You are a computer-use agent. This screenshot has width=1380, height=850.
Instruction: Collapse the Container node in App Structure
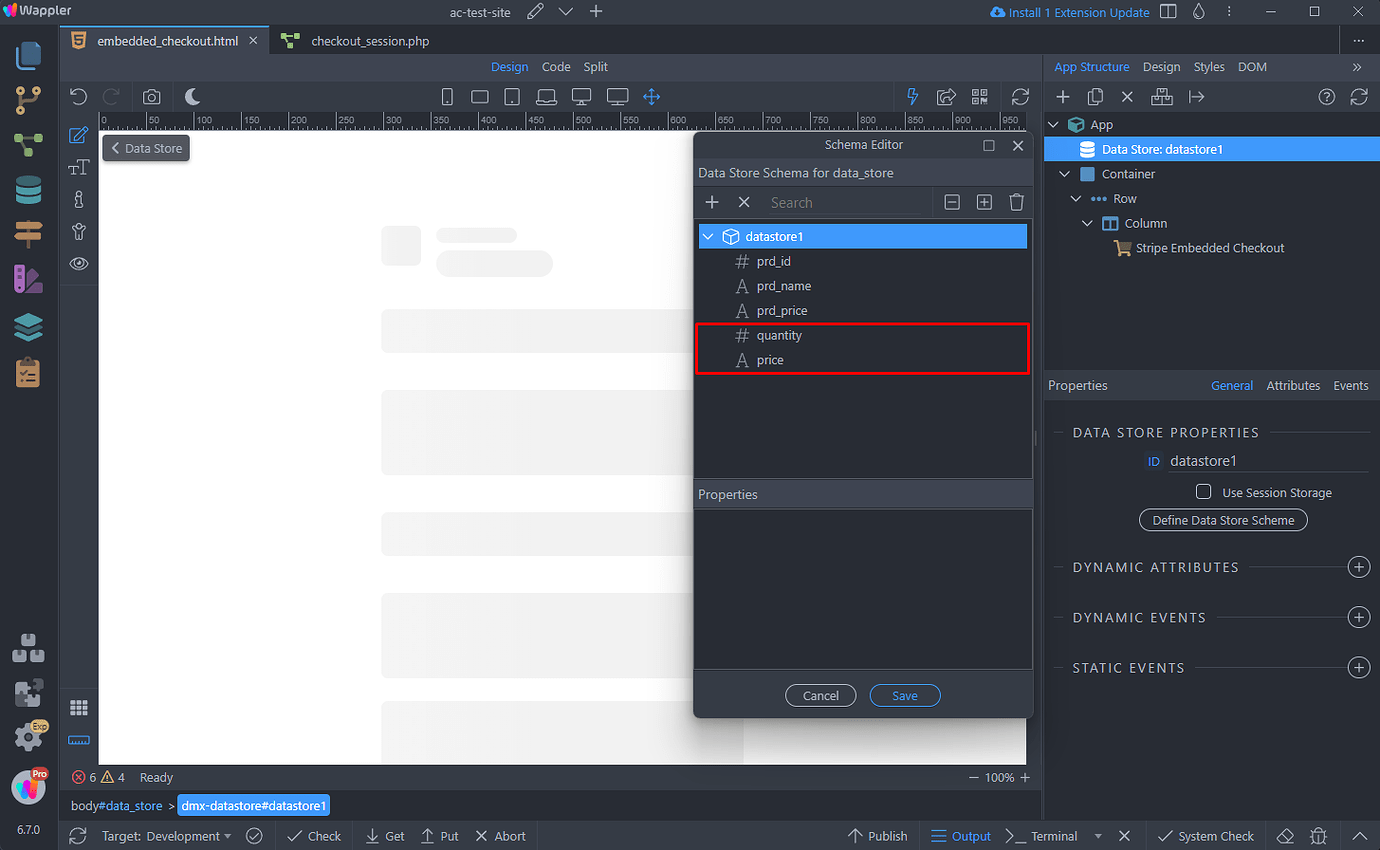pyautogui.click(x=1064, y=173)
